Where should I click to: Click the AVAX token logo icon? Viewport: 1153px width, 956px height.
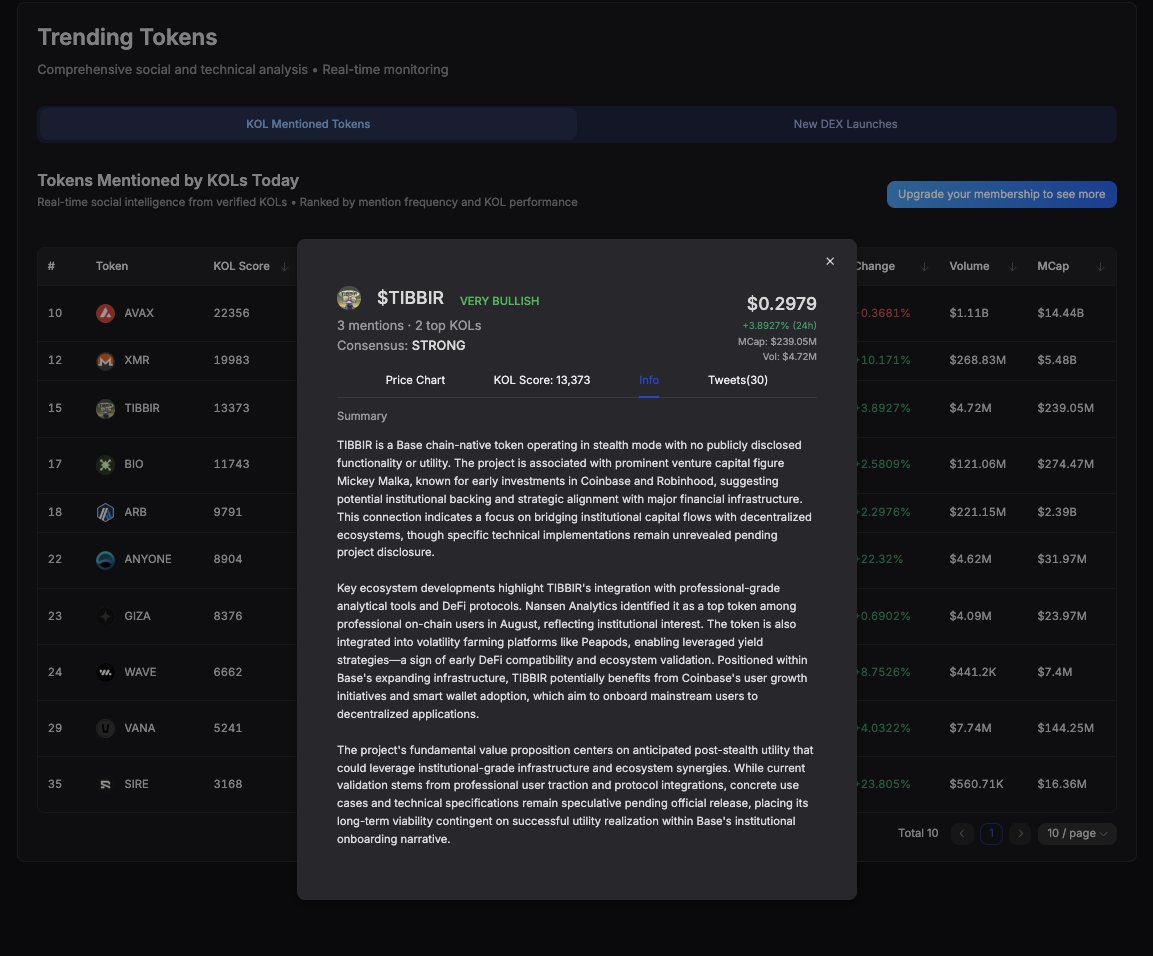(105, 313)
